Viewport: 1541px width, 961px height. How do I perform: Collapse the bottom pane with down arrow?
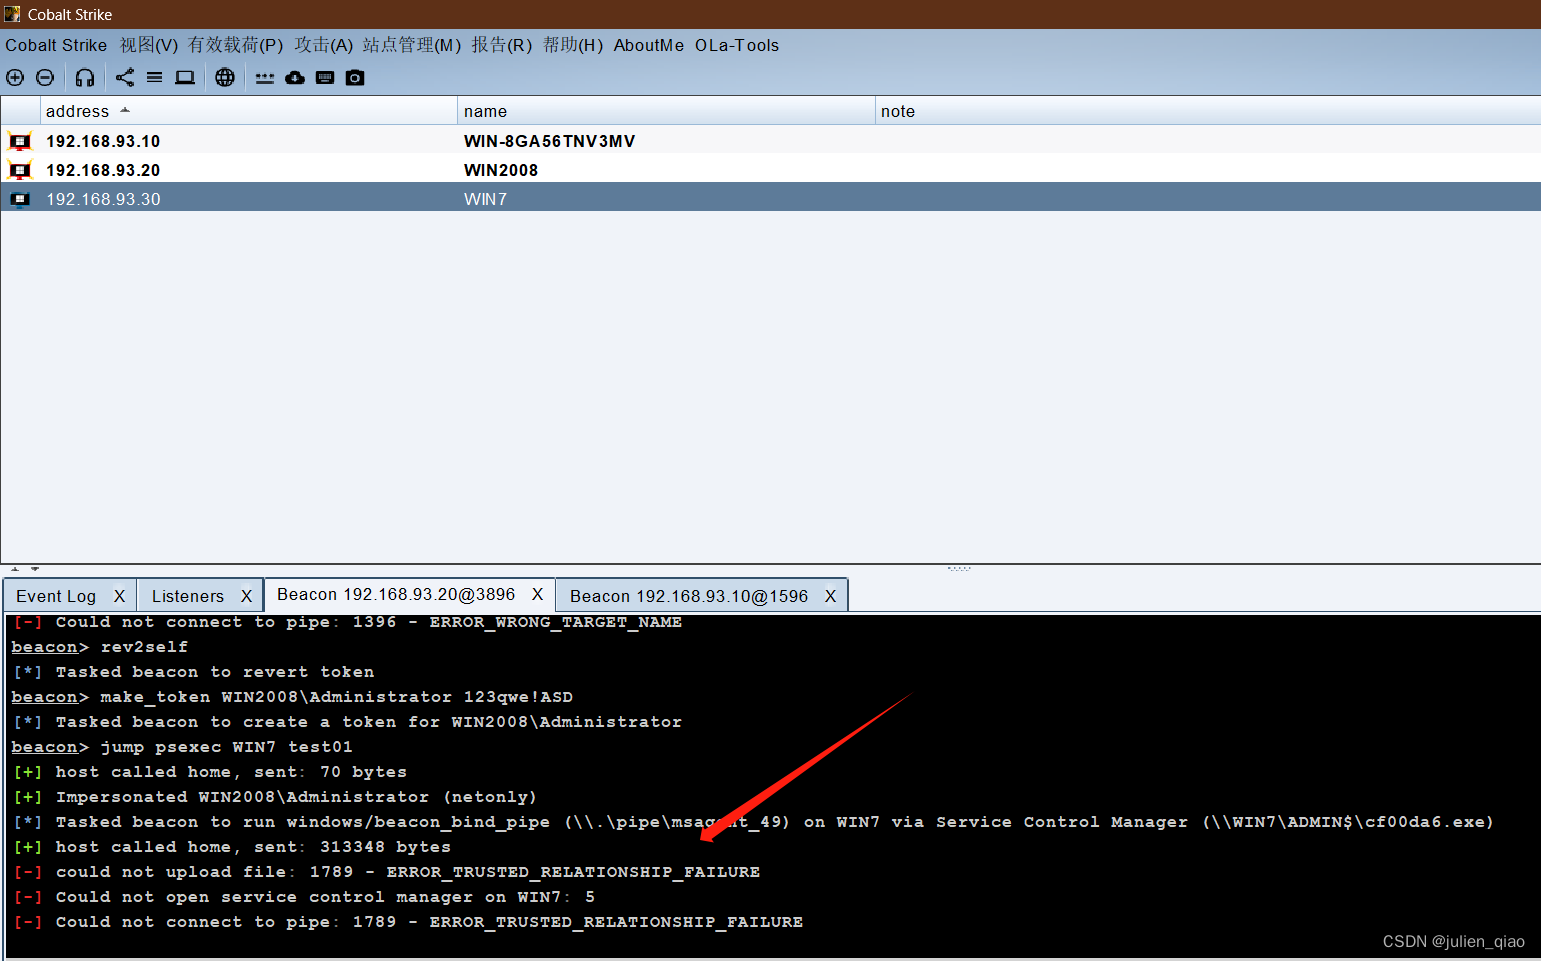(34, 568)
